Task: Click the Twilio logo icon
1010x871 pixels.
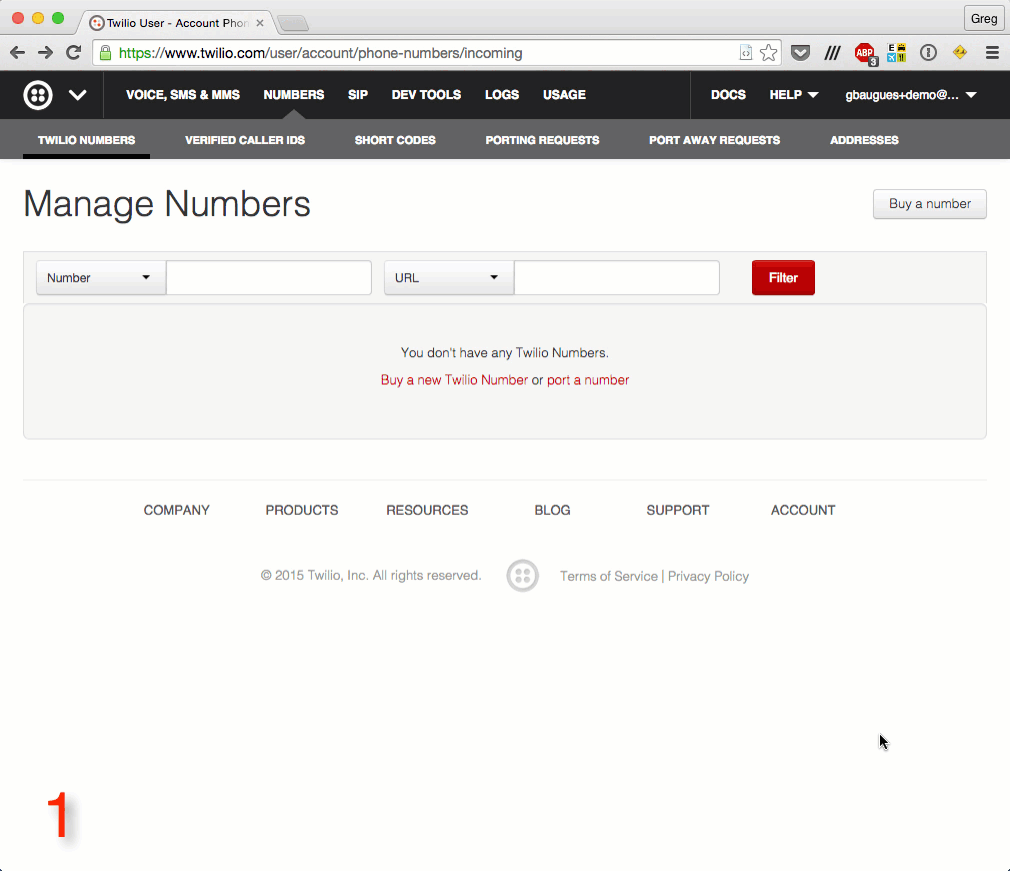Action: 38,95
